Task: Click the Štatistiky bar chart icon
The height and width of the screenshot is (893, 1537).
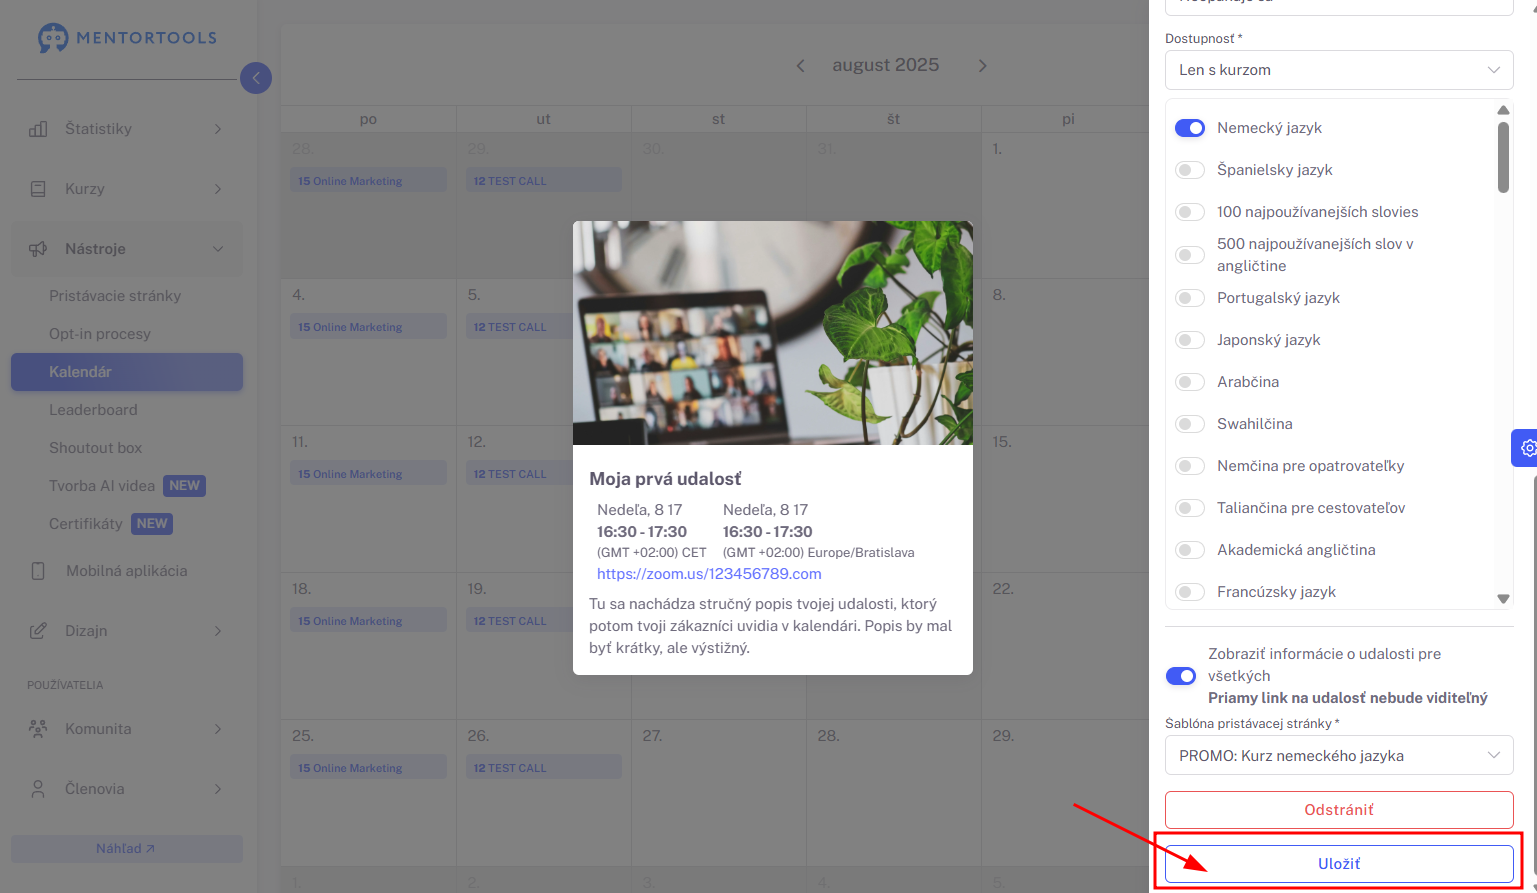Action: tap(38, 129)
